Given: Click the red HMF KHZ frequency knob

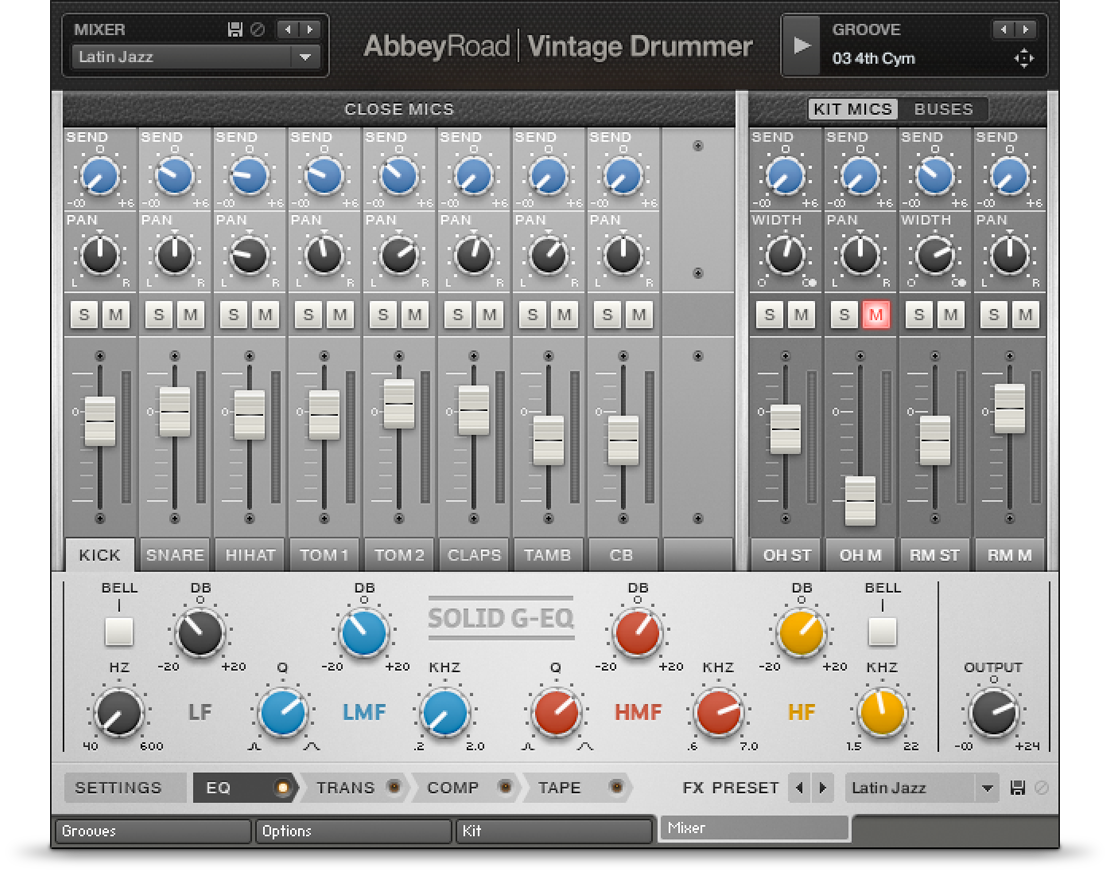Looking at the screenshot, I should tap(718, 712).
